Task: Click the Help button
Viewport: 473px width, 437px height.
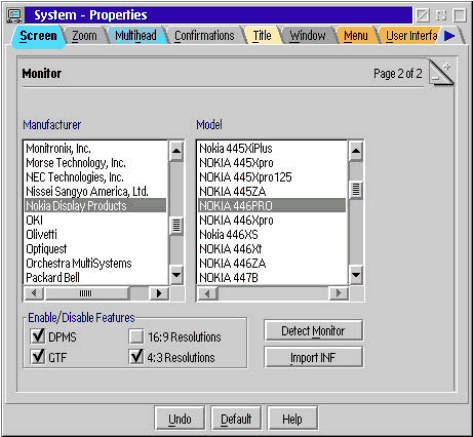Action: [x=292, y=419]
